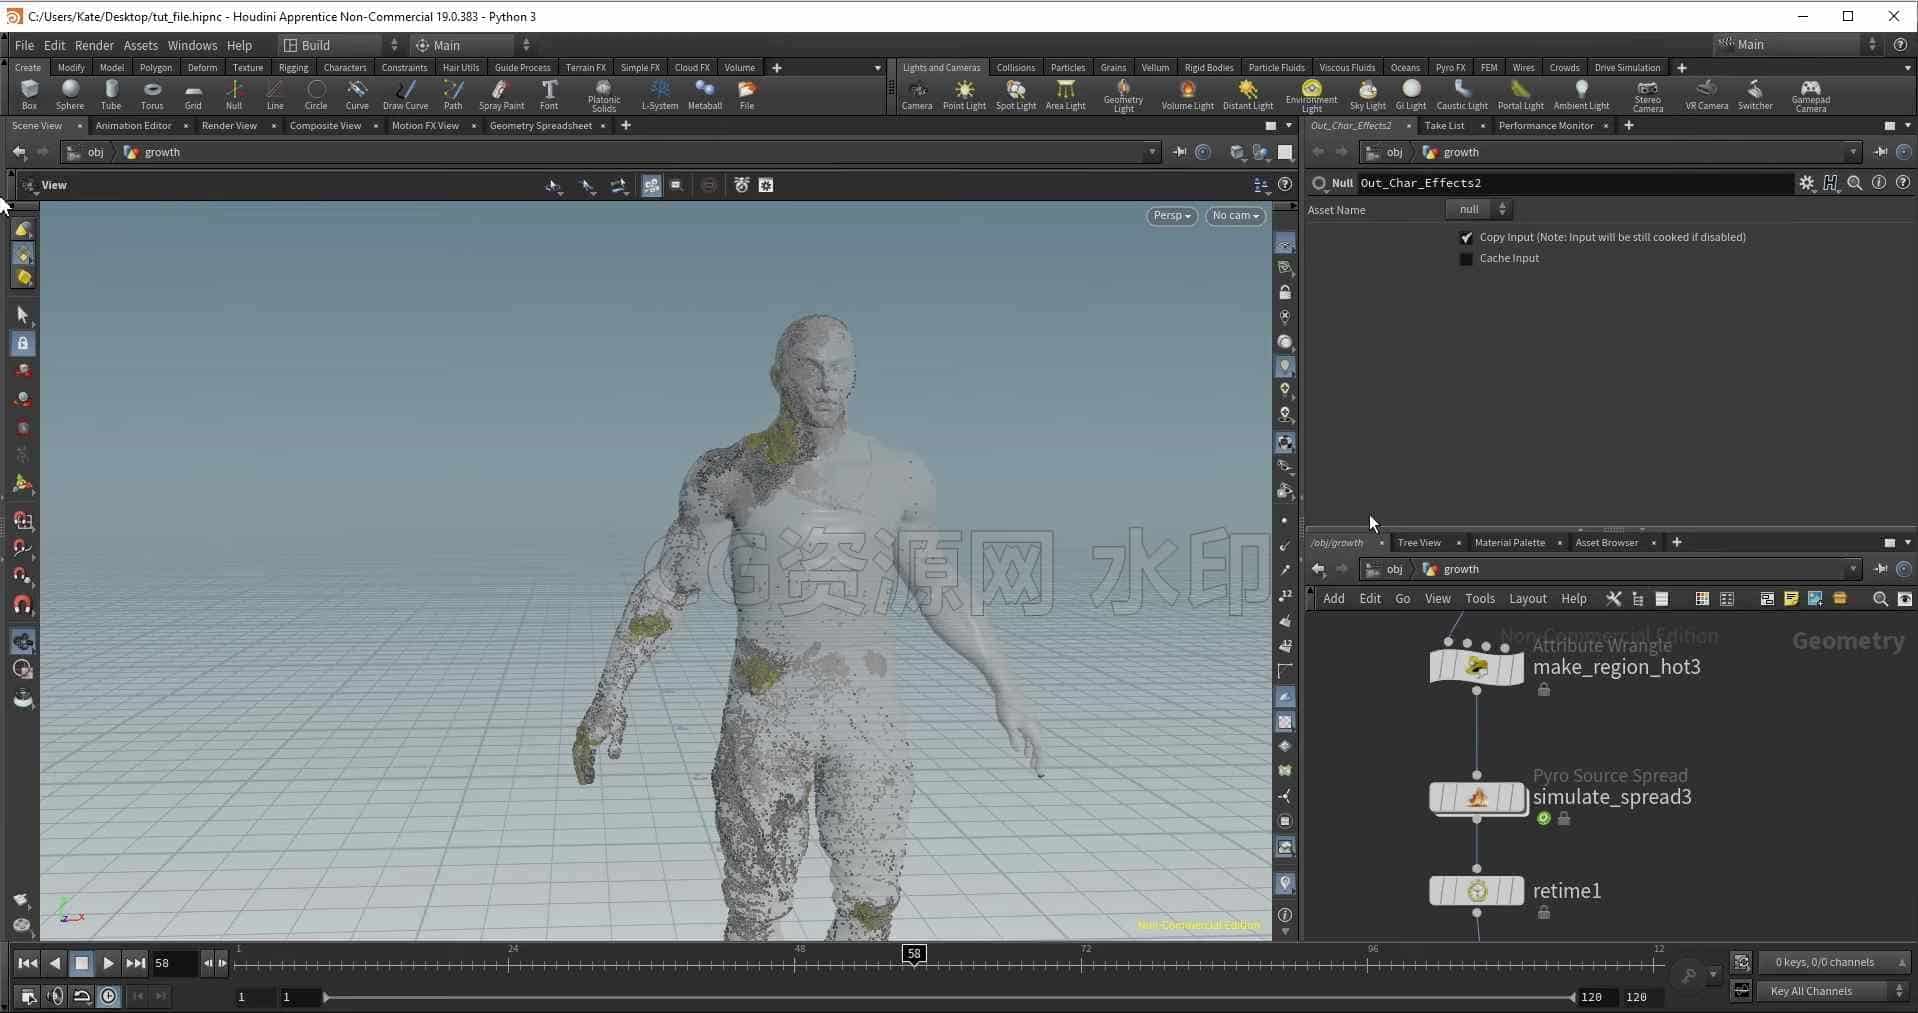Toggle the Copy Input checkbox
The image size is (1918, 1013).
[x=1466, y=237]
